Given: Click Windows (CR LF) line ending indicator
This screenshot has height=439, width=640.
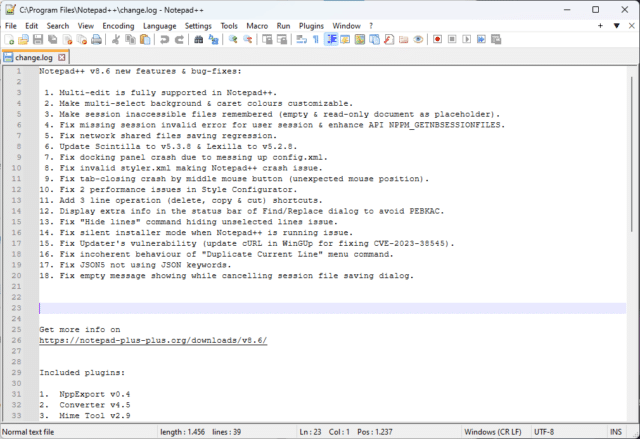Looking at the screenshot, I should pyautogui.click(x=493, y=432).
